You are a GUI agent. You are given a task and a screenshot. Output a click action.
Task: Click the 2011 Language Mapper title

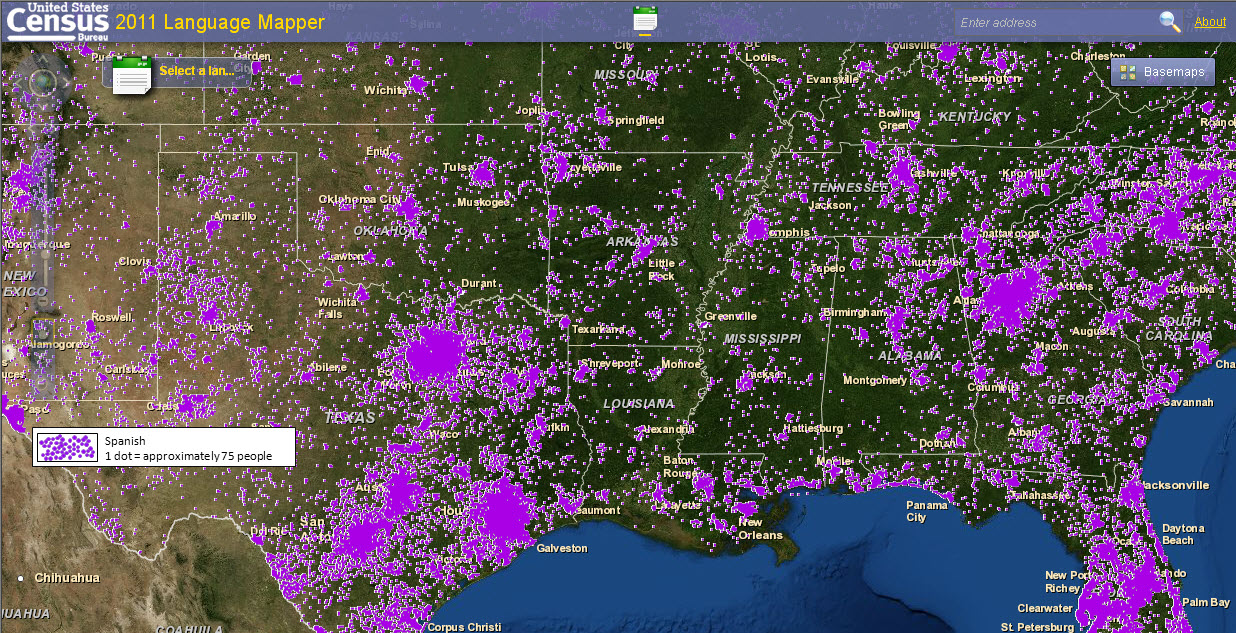[220, 22]
